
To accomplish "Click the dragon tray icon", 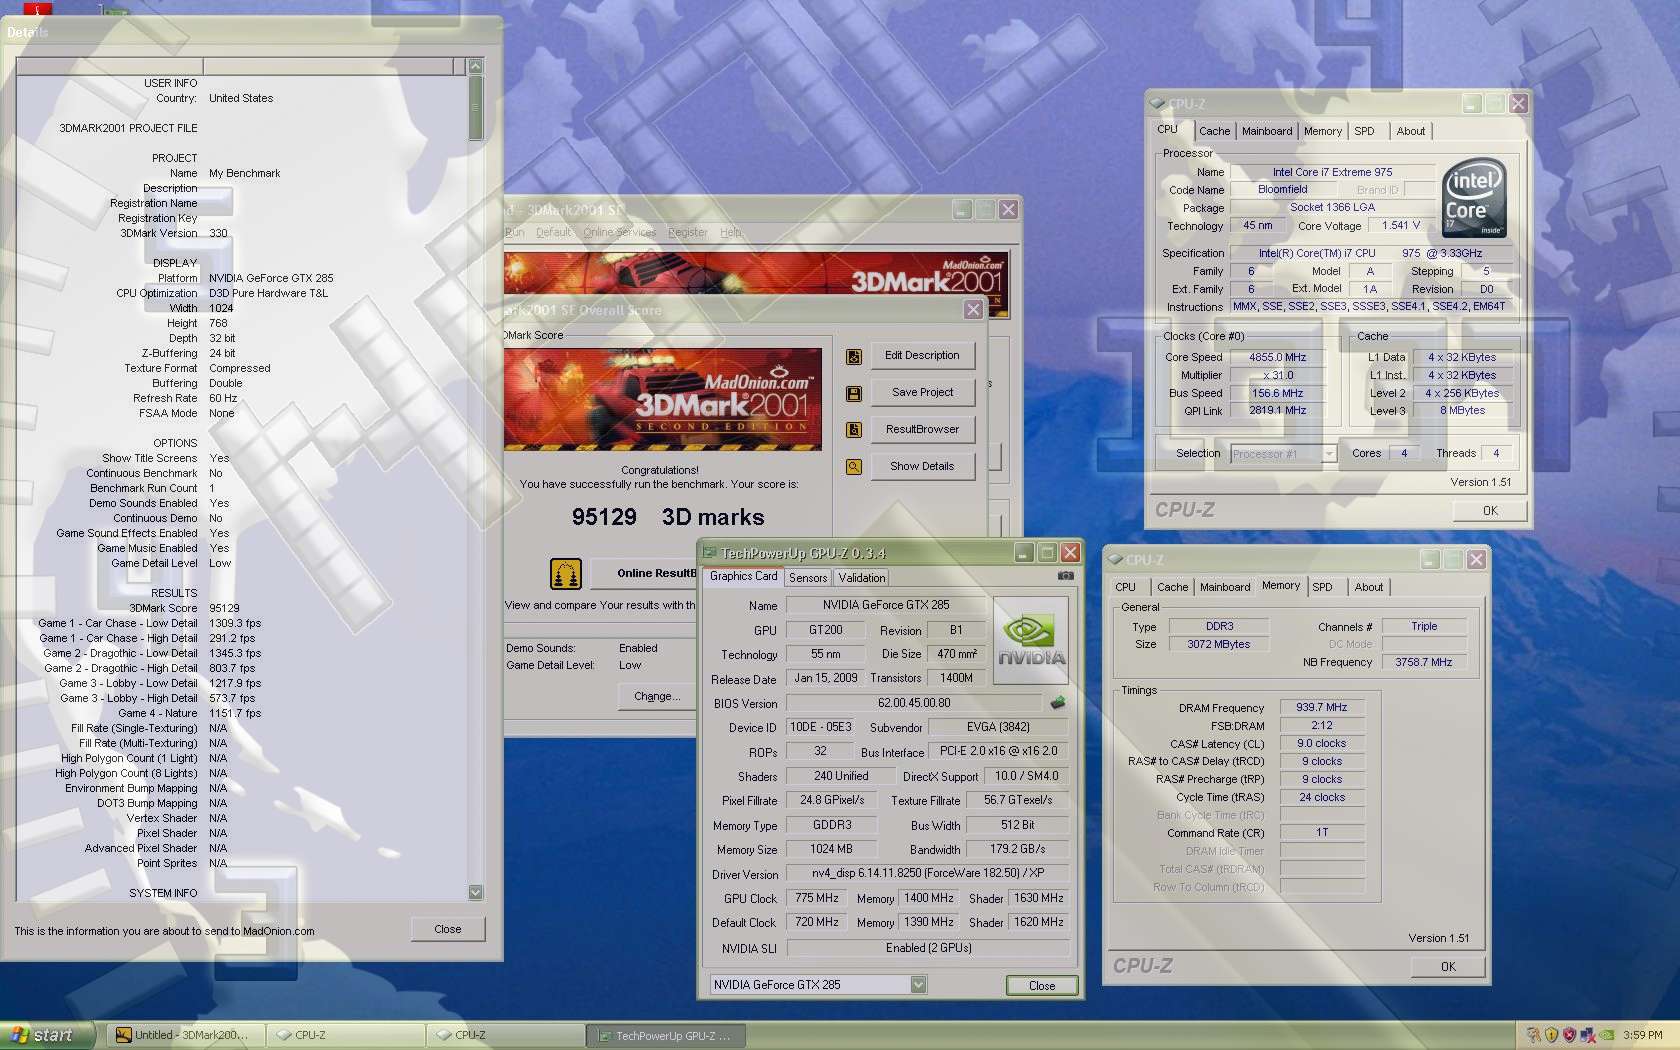I will pyautogui.click(x=1533, y=1035).
